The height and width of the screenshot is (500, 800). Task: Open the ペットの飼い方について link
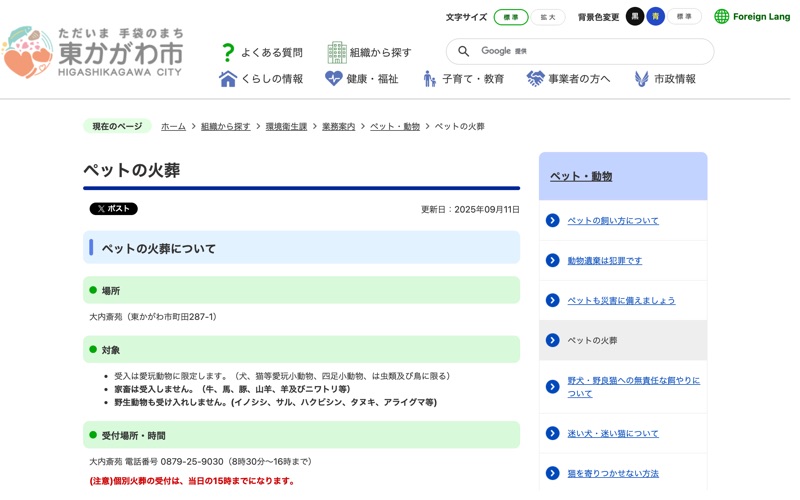coord(613,220)
